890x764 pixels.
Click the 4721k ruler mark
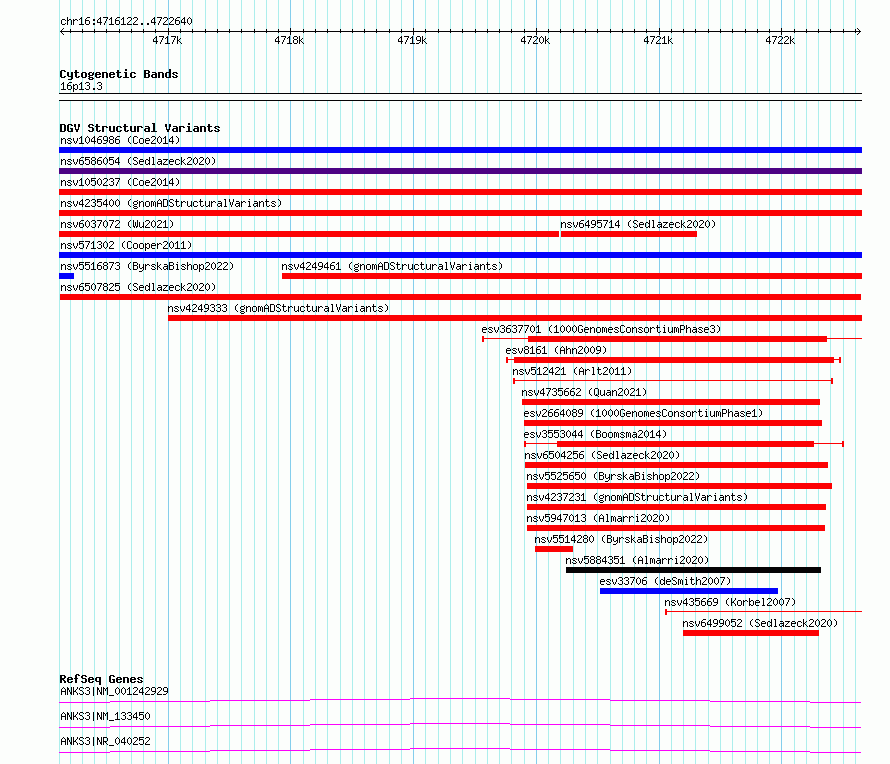[x=658, y=40]
